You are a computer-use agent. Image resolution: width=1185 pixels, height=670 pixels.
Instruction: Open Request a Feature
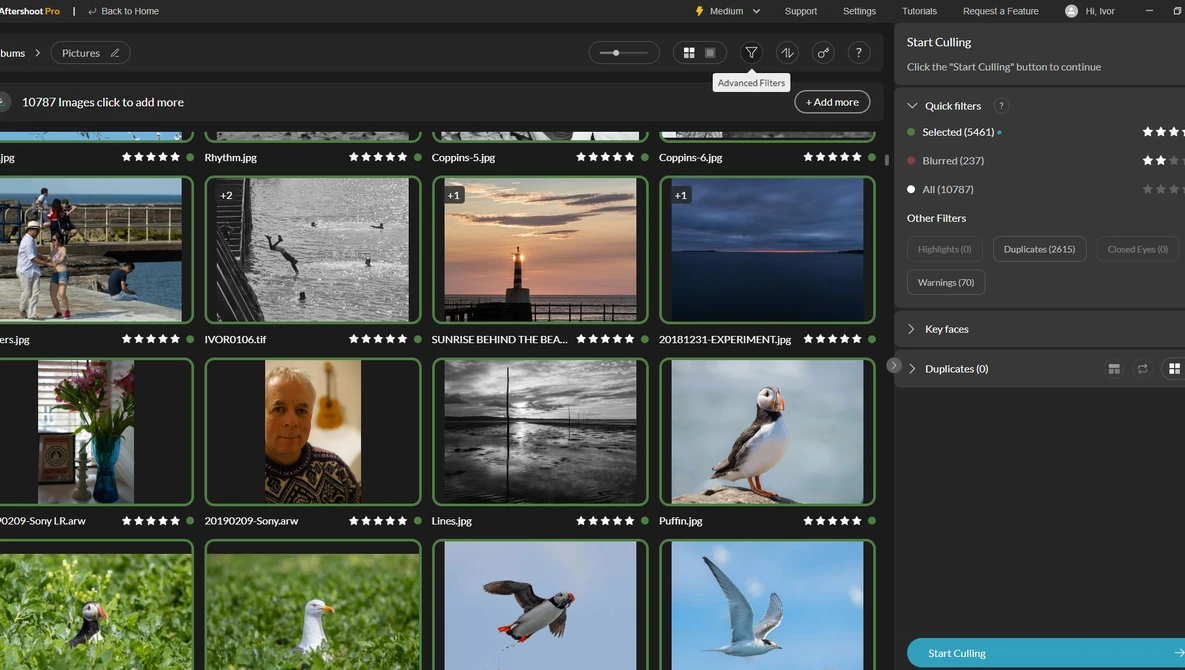tap(1001, 11)
